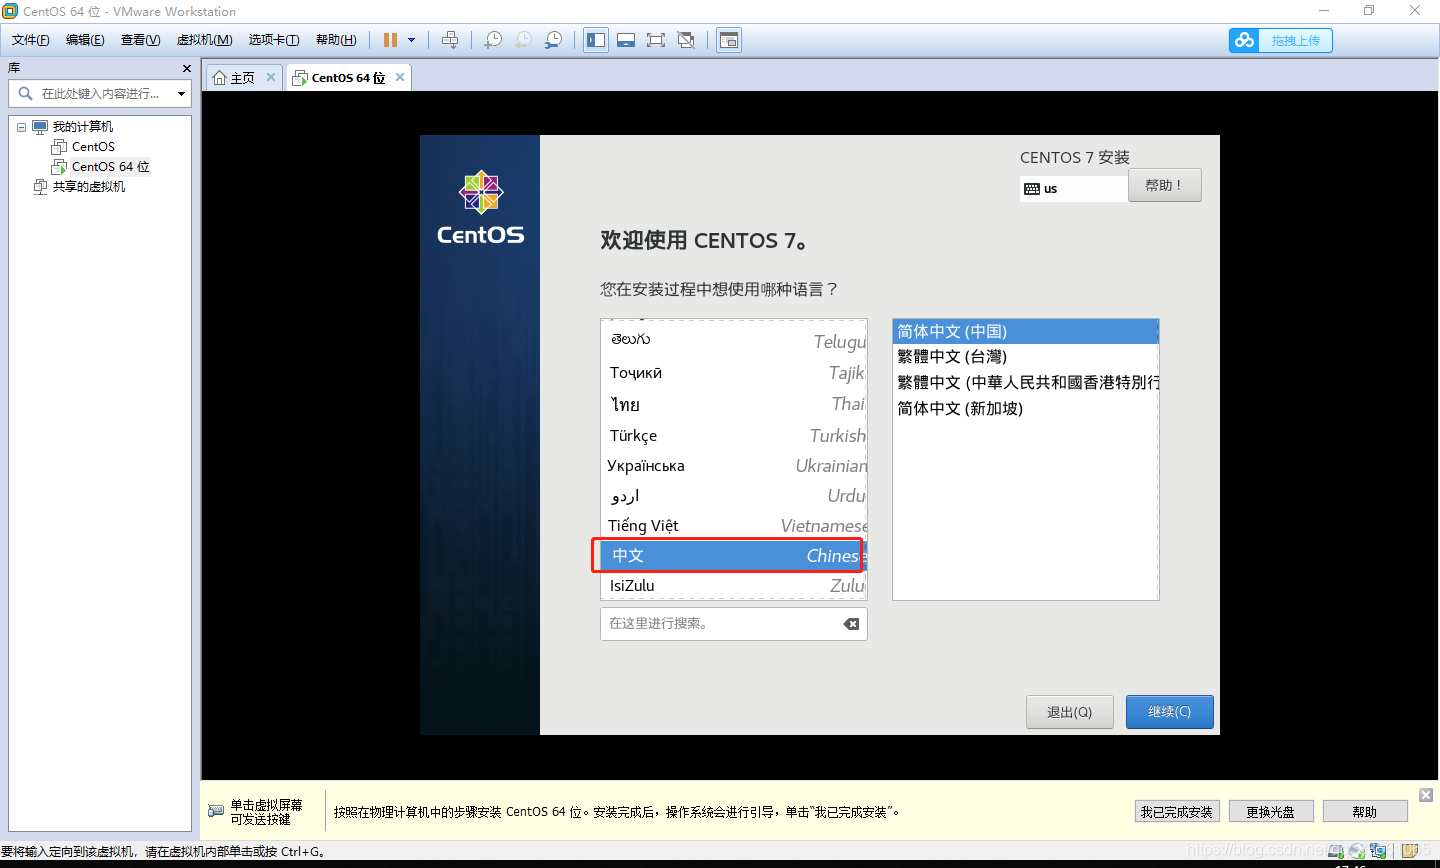Select 中文 Chinese language
The width and height of the screenshot is (1440, 868).
point(734,555)
